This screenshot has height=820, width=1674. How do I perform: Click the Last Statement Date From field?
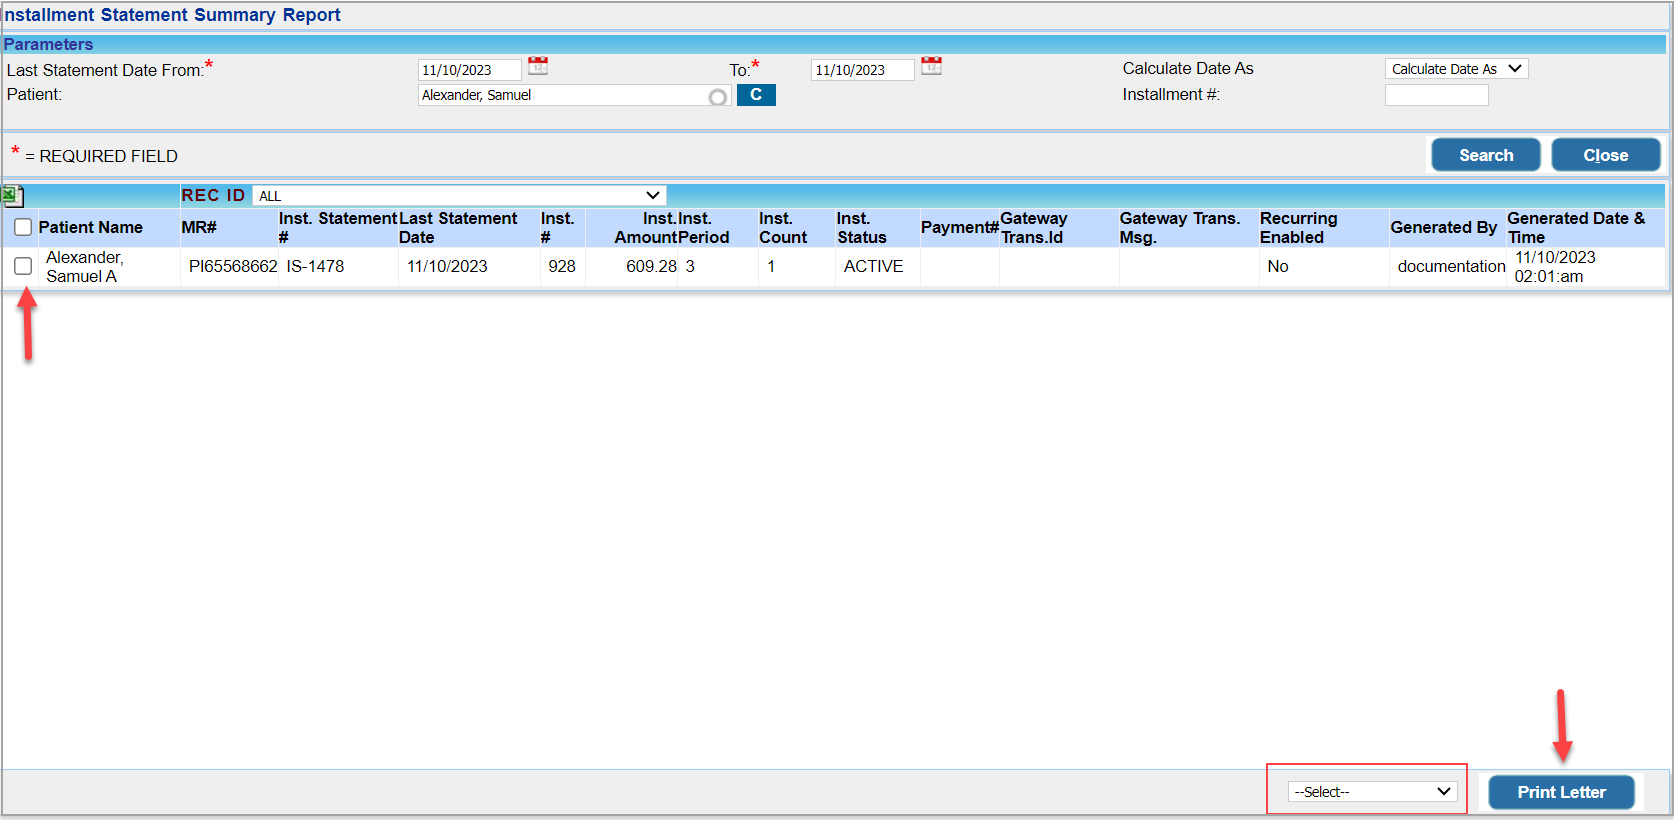click(x=469, y=70)
